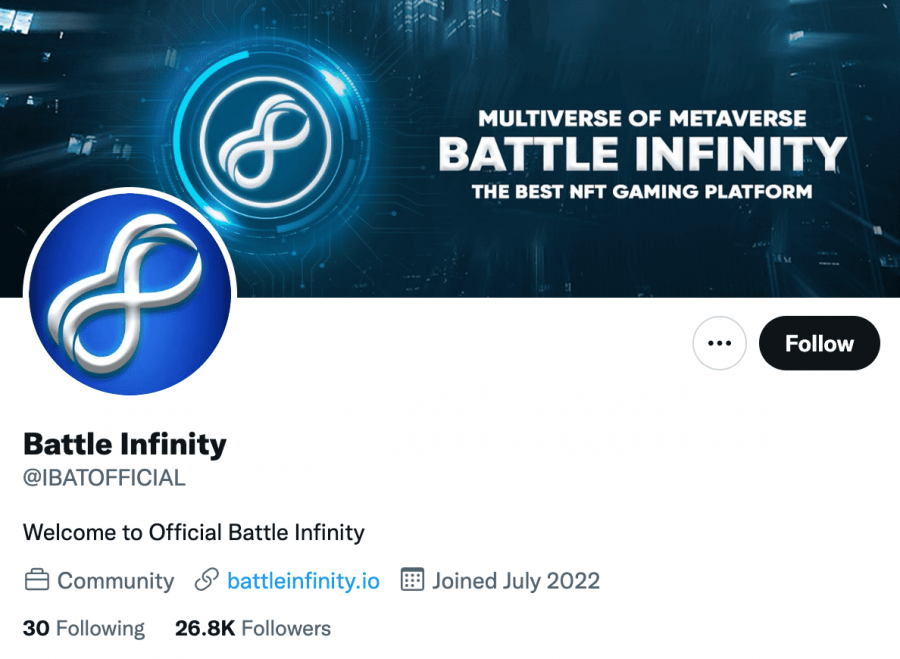Click the glowing infinity logo in banner
Image resolution: width=900 pixels, height=659 pixels.
click(266, 140)
